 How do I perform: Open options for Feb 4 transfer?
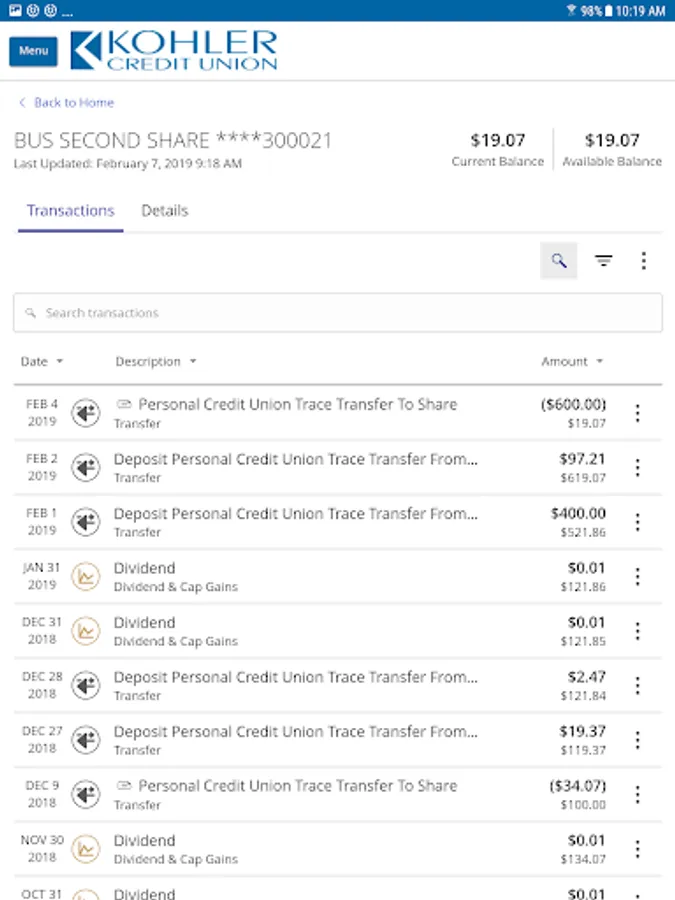(637, 413)
